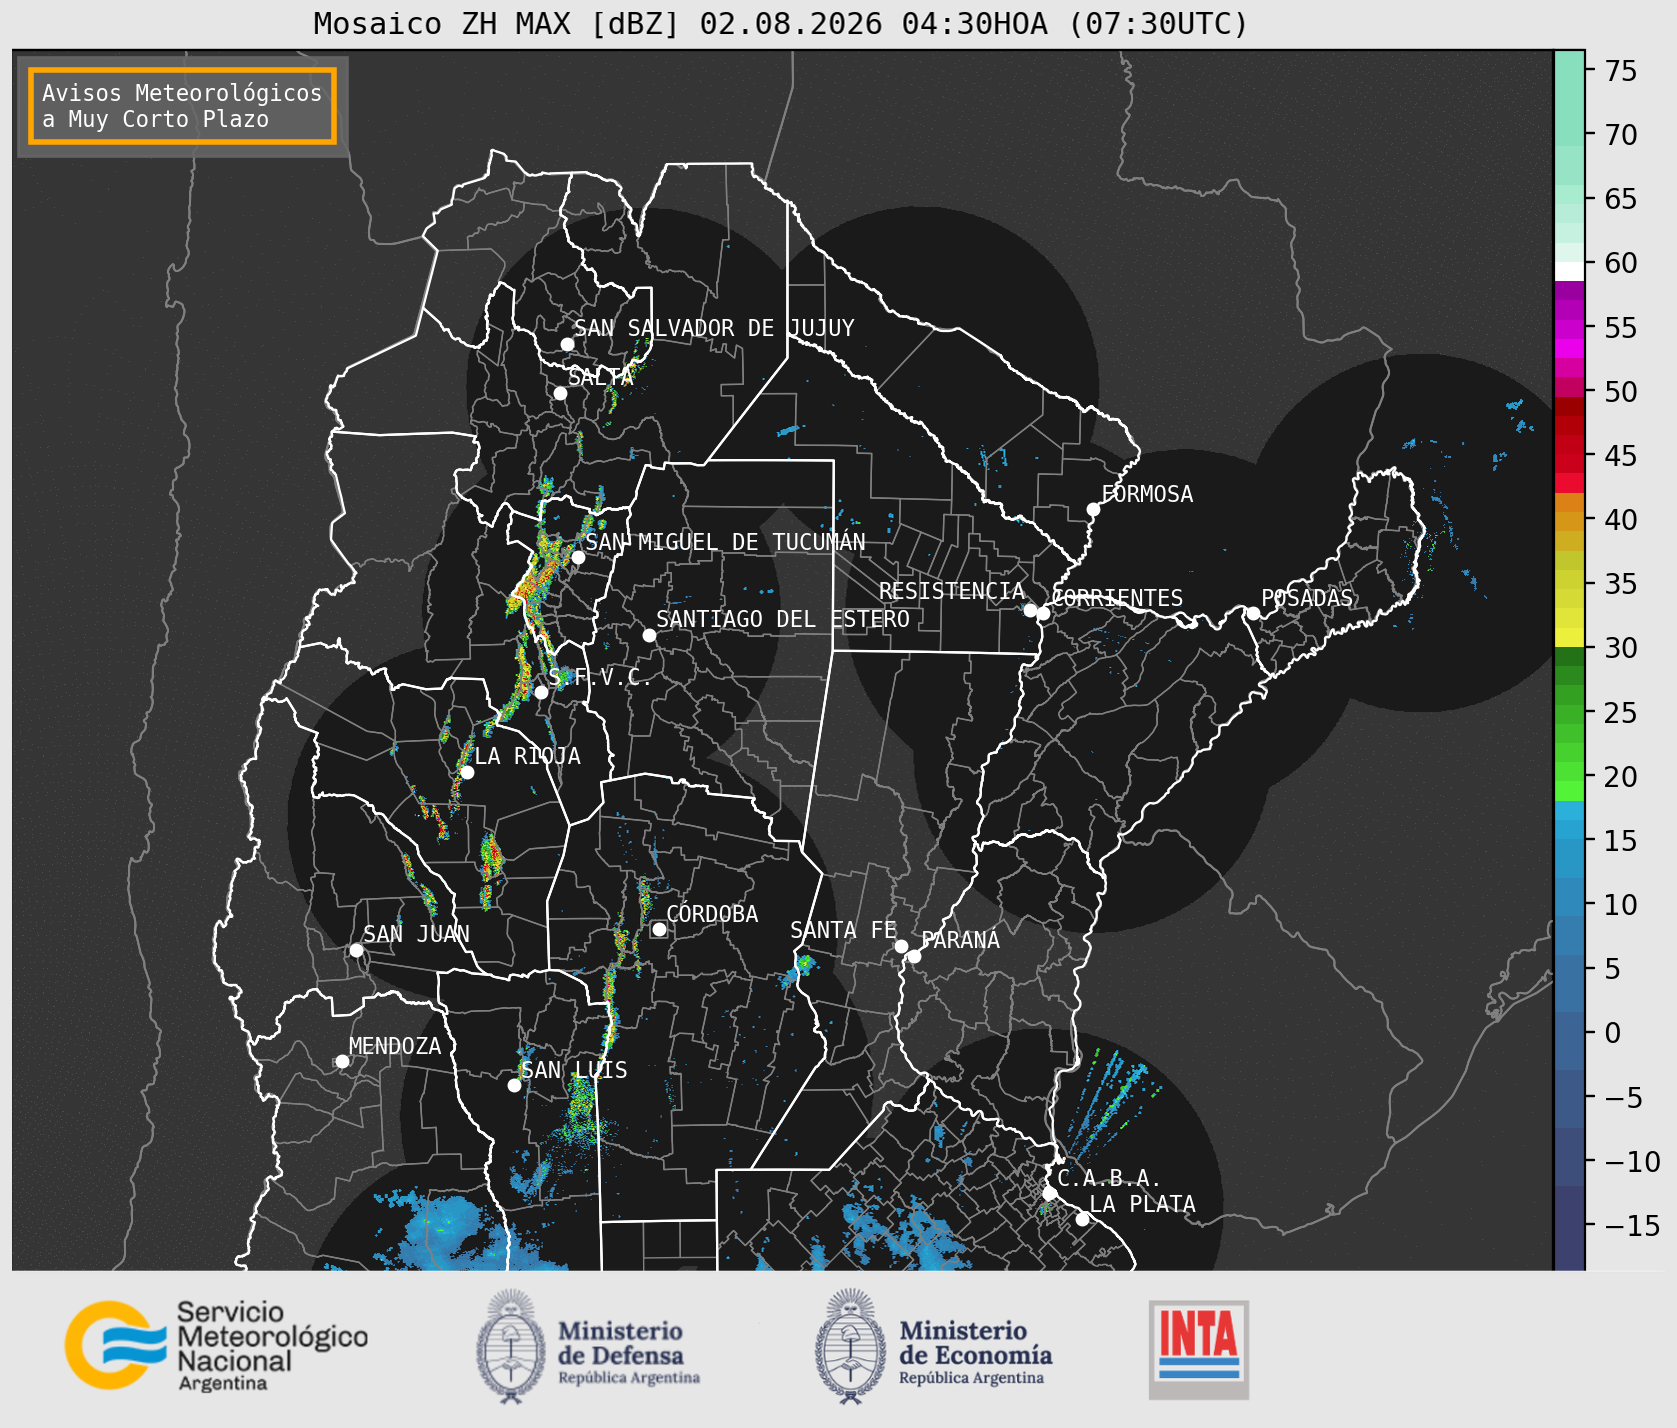Click the Servicio Meteorológico Nacional logo
Image resolution: width=1677 pixels, height=1428 pixels.
tap(216, 1345)
